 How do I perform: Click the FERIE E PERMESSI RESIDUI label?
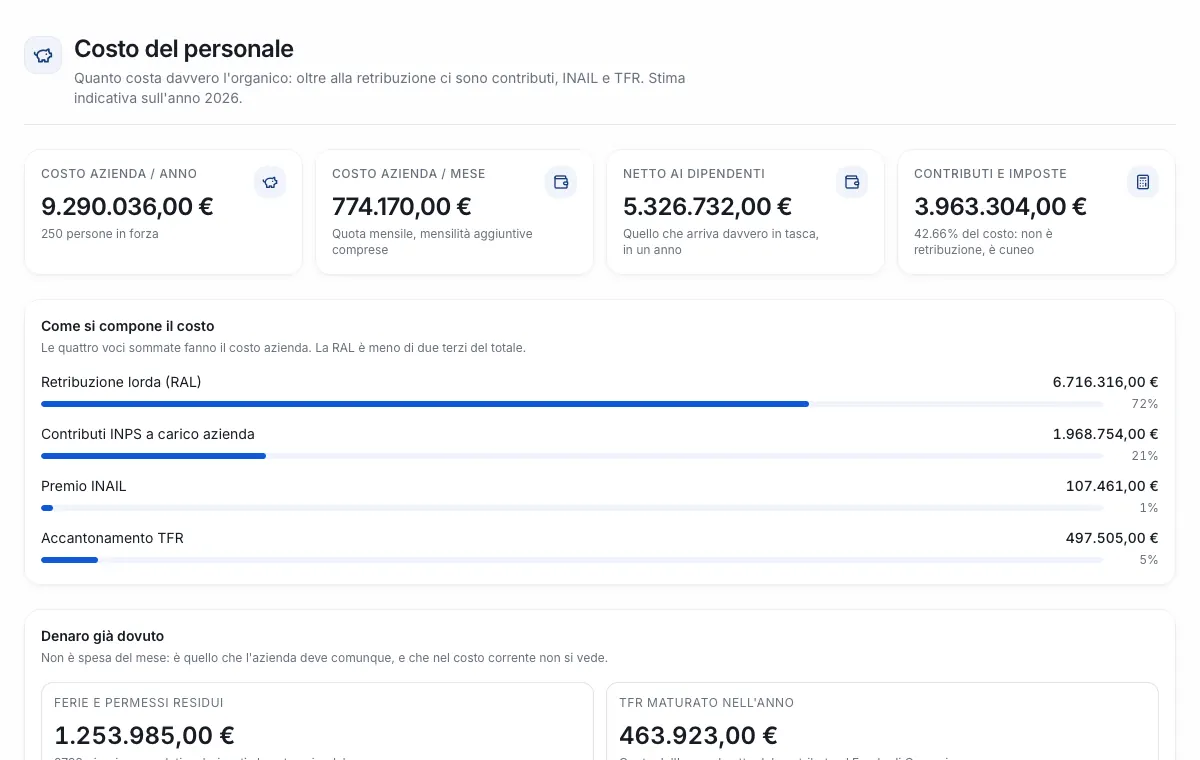click(139, 703)
